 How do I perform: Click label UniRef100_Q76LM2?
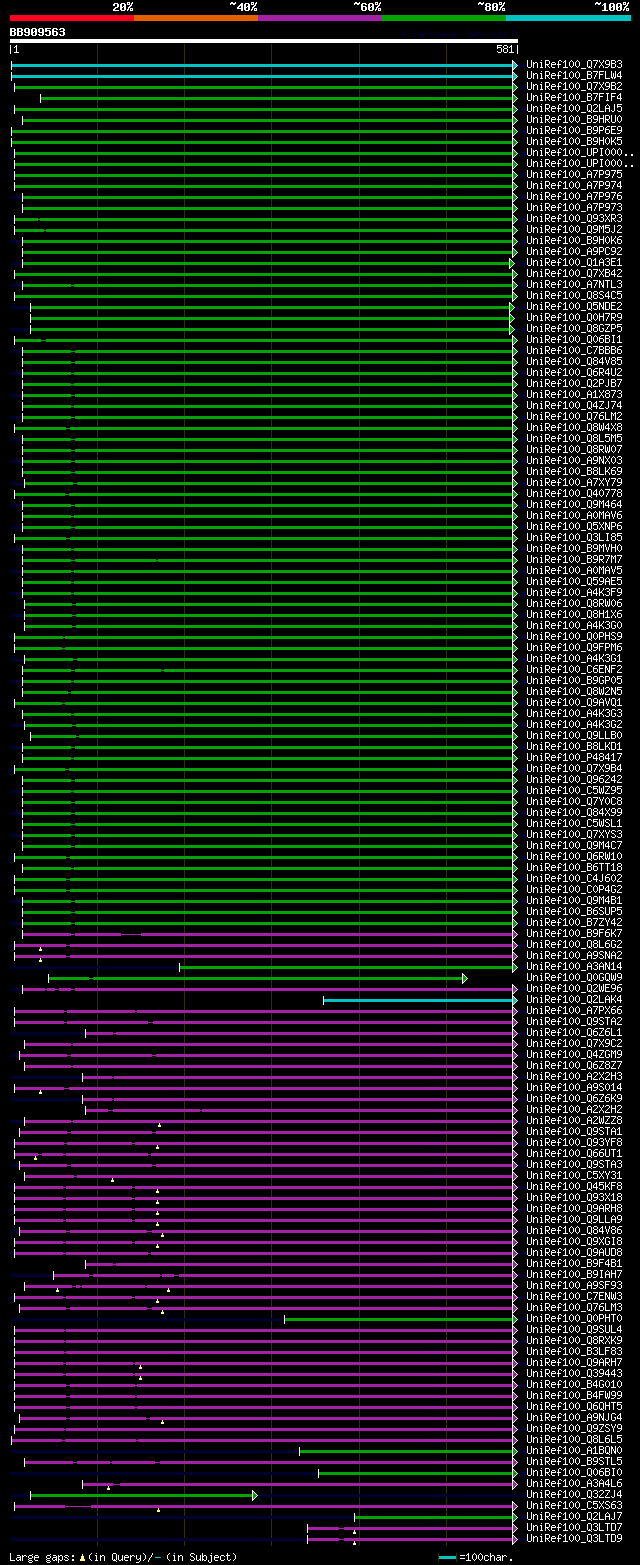(574, 416)
